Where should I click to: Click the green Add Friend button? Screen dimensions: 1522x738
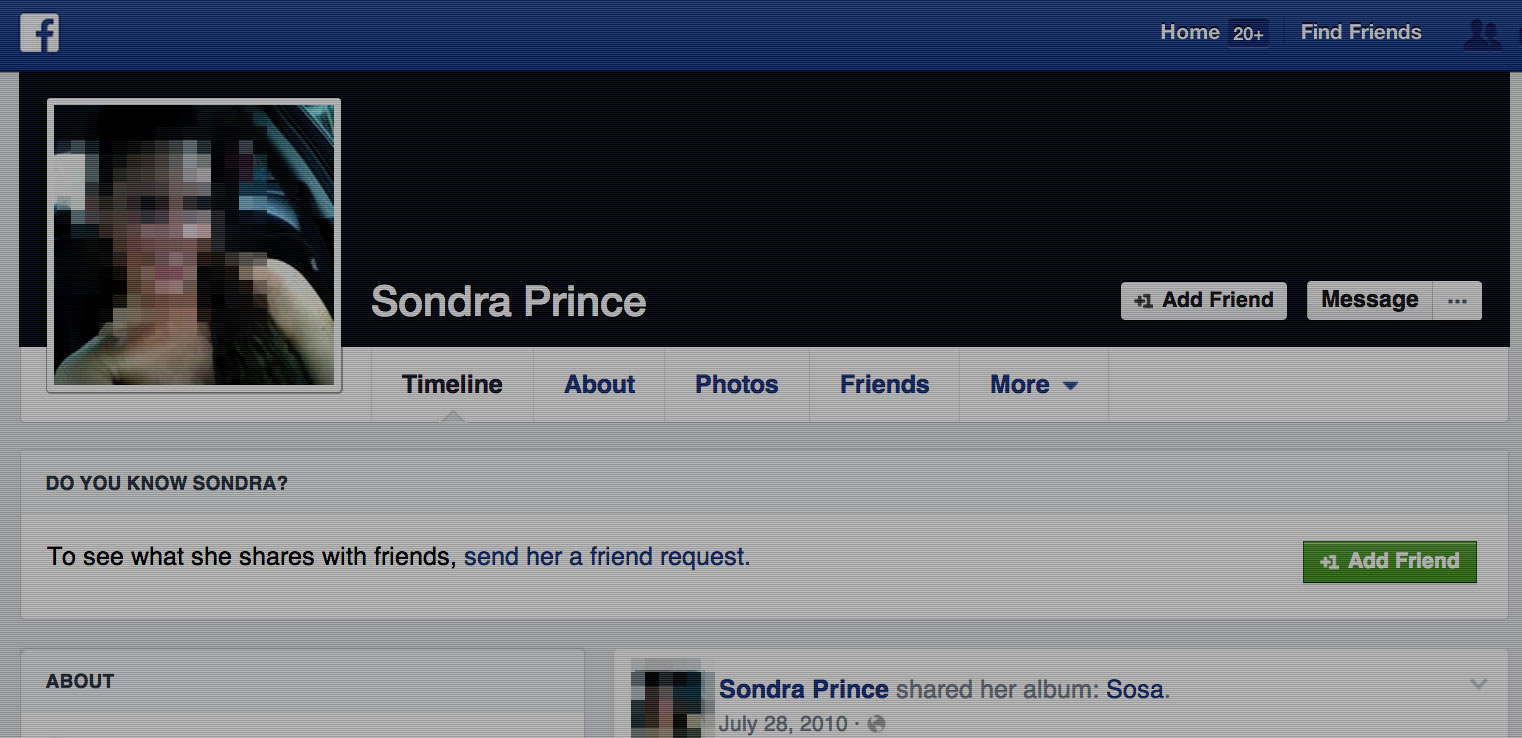(1389, 561)
